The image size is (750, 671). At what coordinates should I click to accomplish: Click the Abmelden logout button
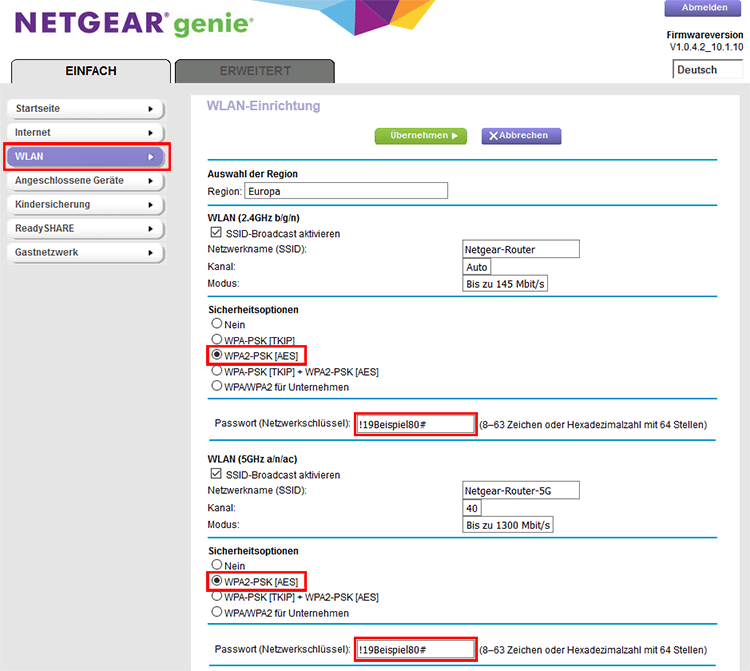pyautogui.click(x=704, y=8)
